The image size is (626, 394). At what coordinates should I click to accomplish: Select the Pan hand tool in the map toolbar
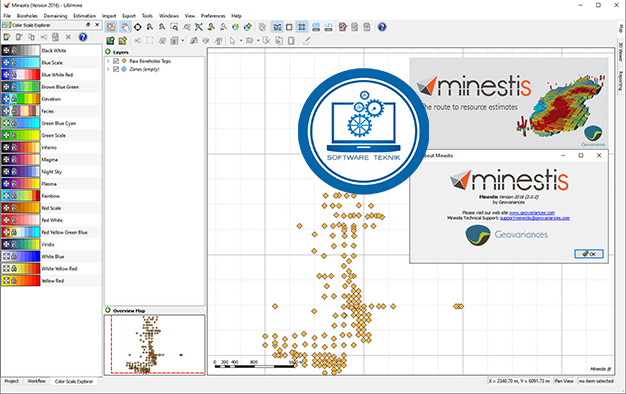(125, 27)
